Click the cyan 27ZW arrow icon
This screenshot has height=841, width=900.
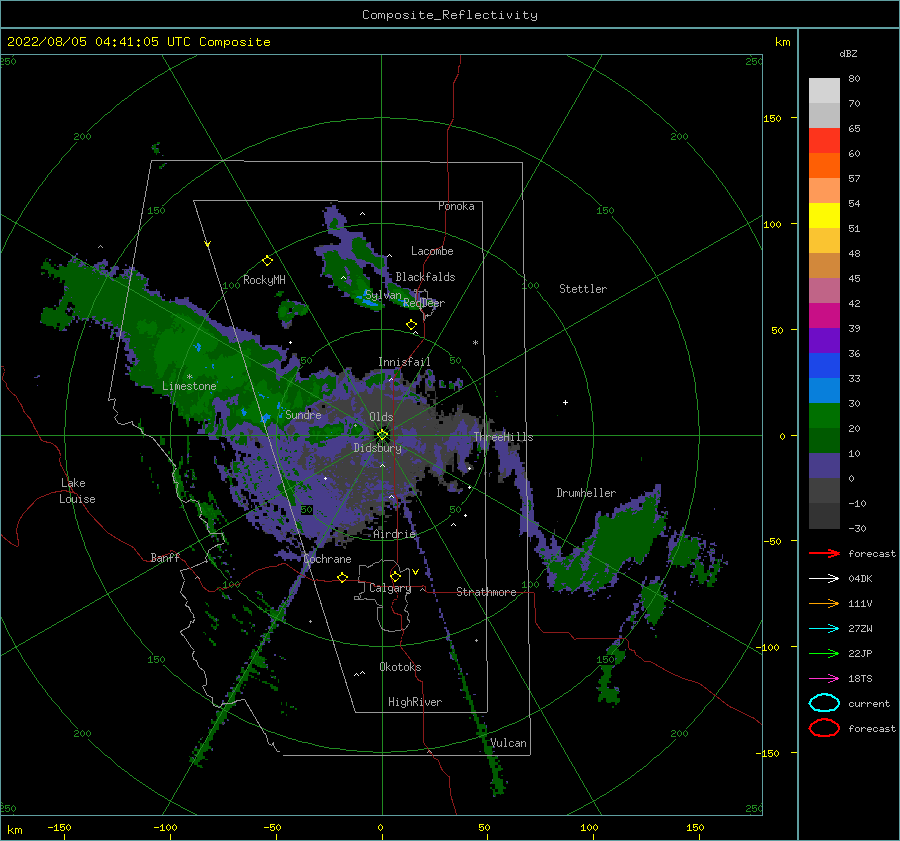click(x=824, y=629)
